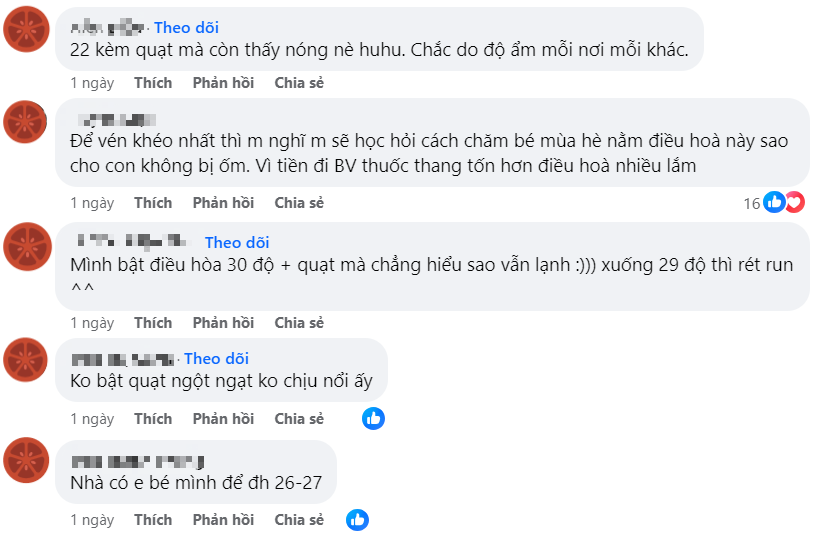Open the avatar beside the 'Để vén khéo' comment
Viewport: 820px width, 535px height.
point(25,122)
